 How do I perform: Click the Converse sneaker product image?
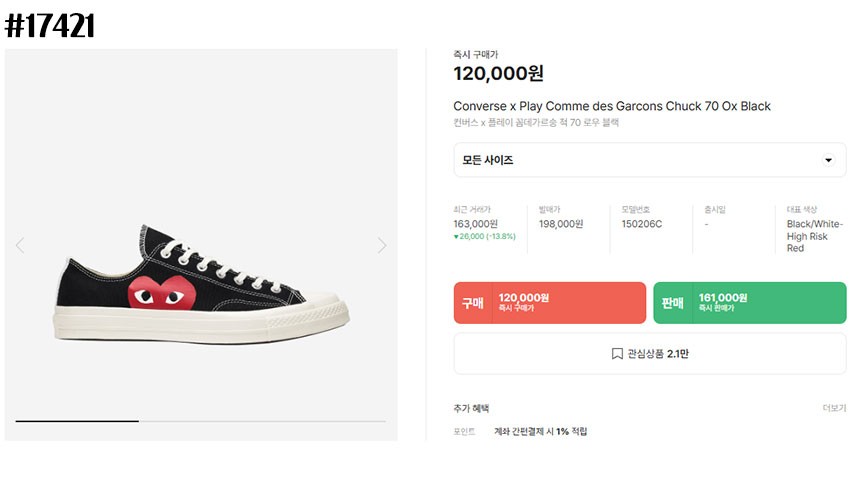point(201,284)
